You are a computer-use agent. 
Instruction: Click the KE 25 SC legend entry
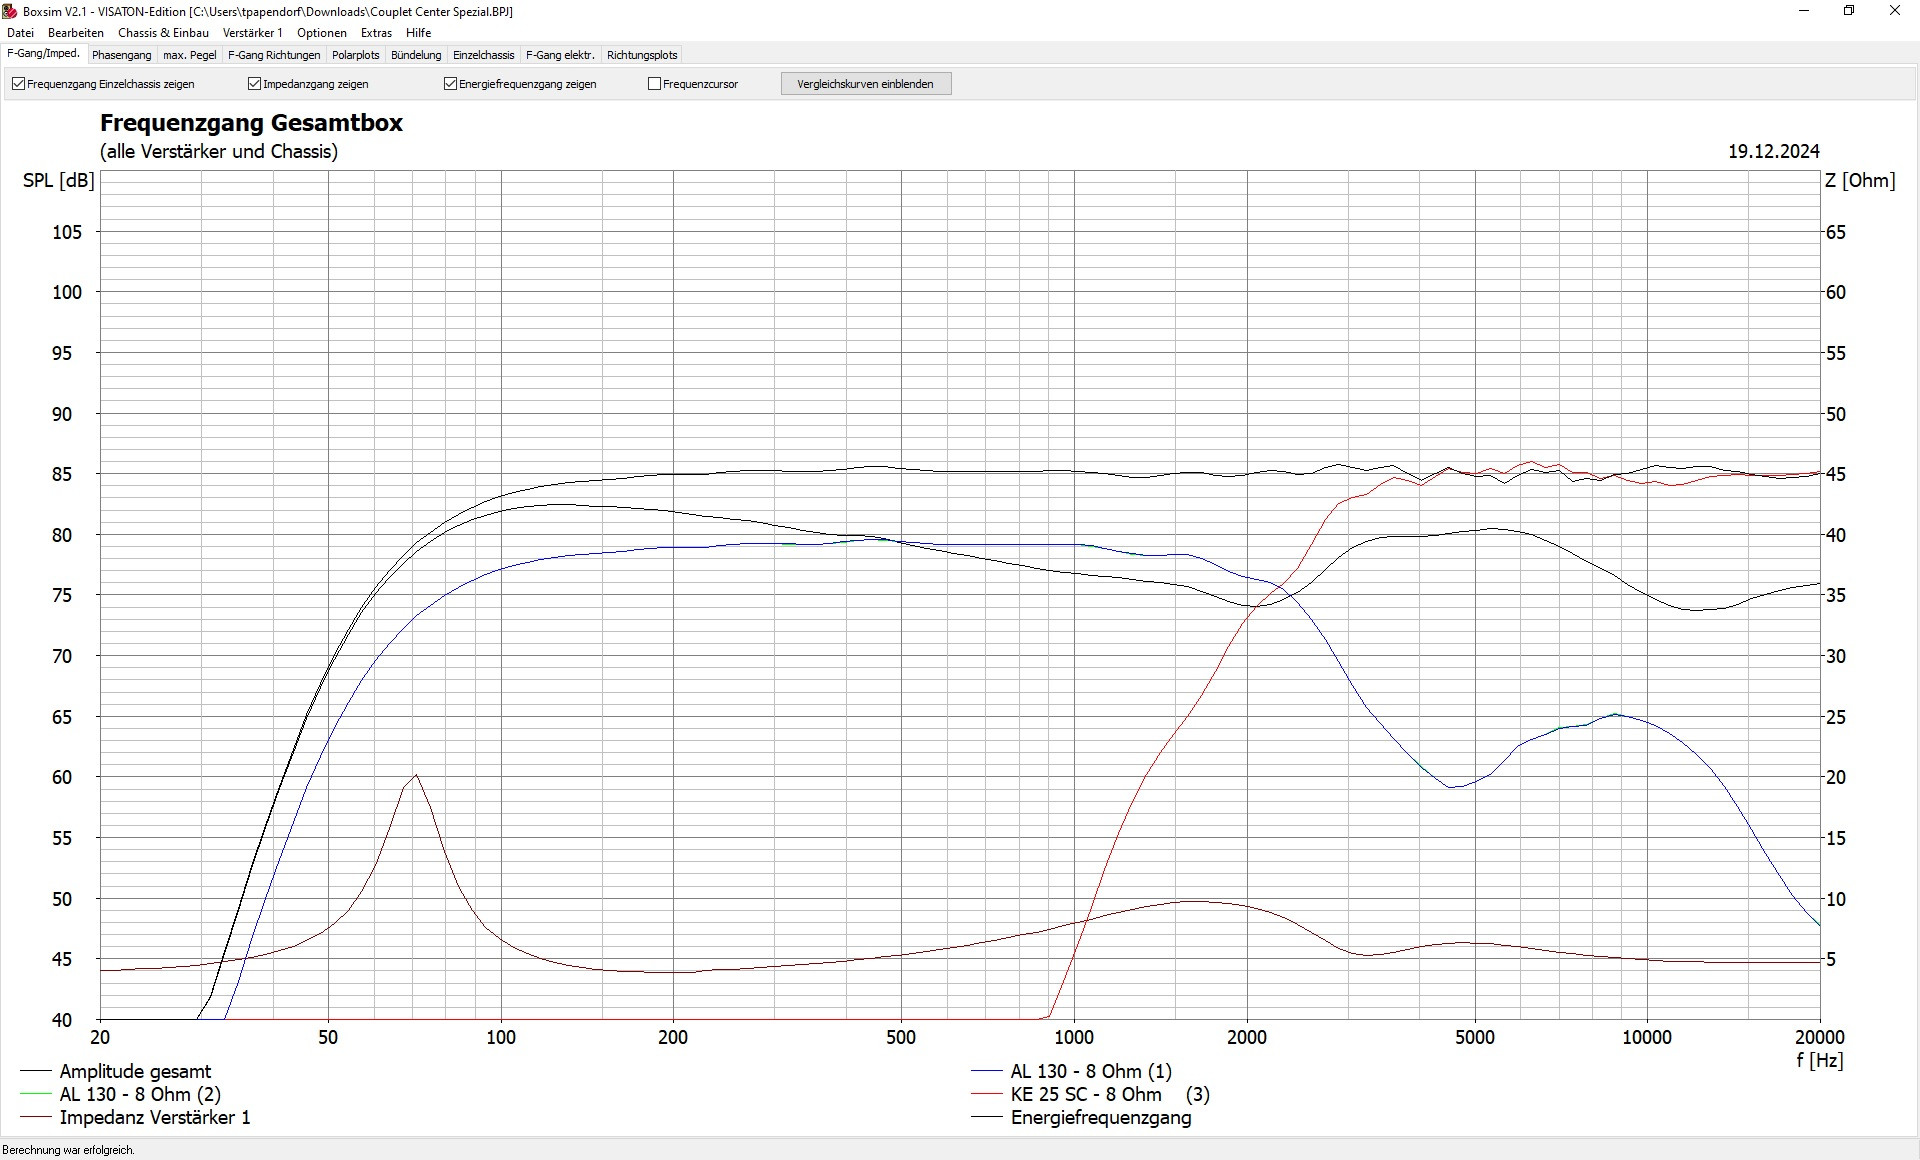1085,1094
